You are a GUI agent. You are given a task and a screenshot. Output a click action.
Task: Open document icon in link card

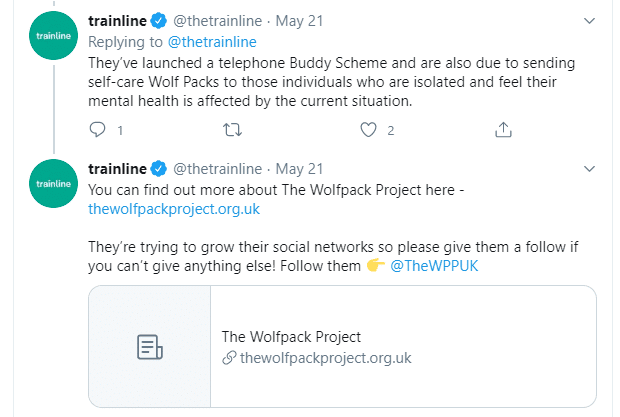[150, 347]
